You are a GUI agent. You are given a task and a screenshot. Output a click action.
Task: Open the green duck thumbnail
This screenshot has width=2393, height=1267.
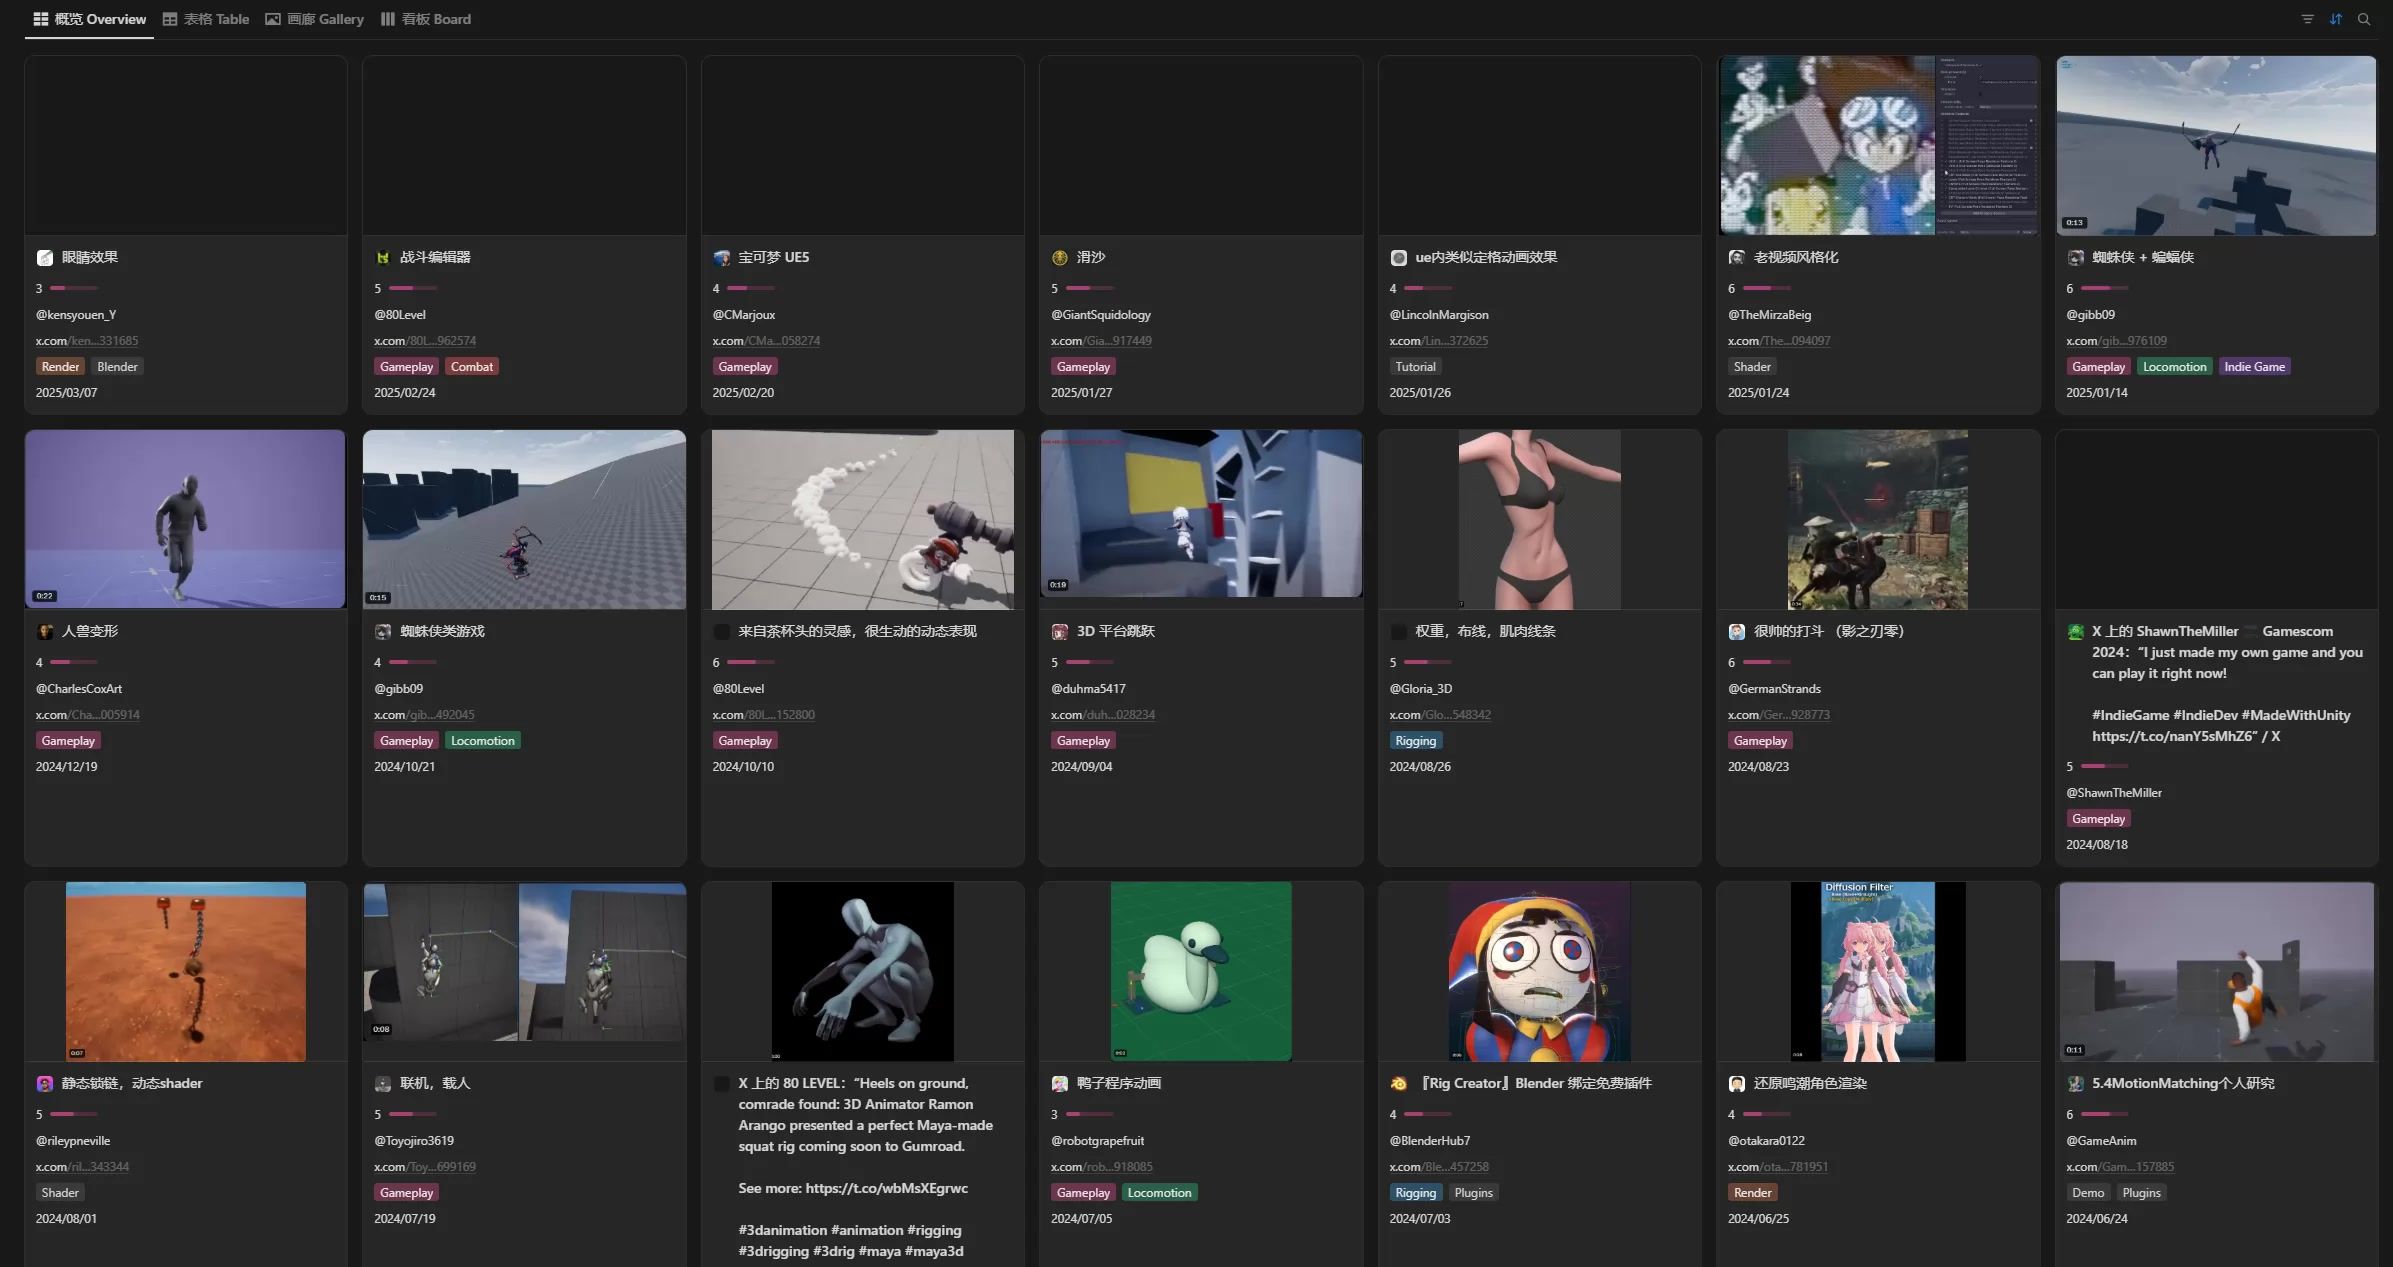(1201, 971)
